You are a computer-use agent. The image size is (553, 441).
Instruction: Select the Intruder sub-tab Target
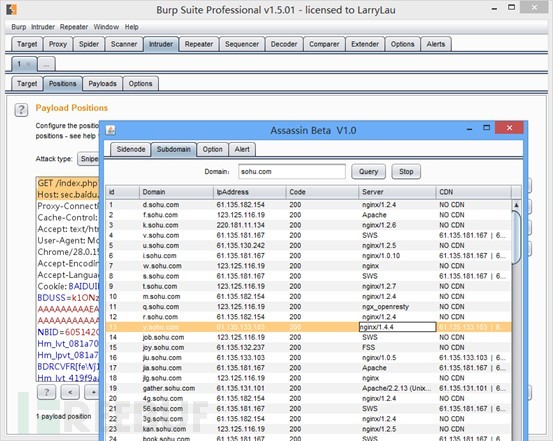pos(27,84)
